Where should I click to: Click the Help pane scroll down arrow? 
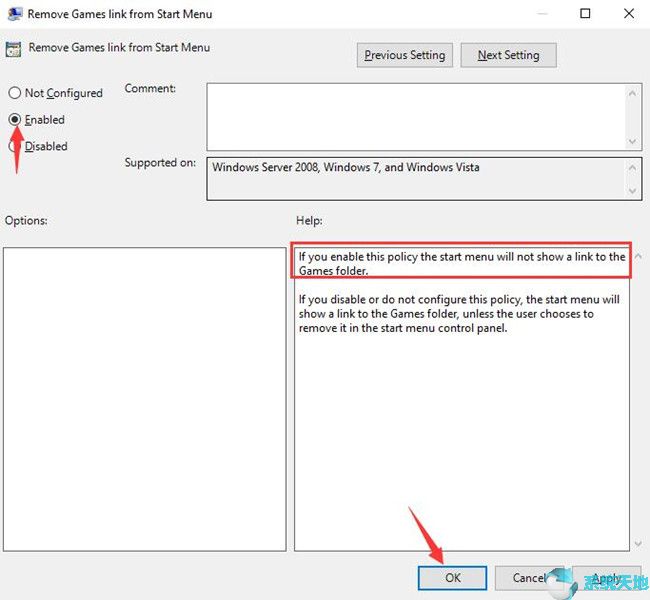point(638,543)
